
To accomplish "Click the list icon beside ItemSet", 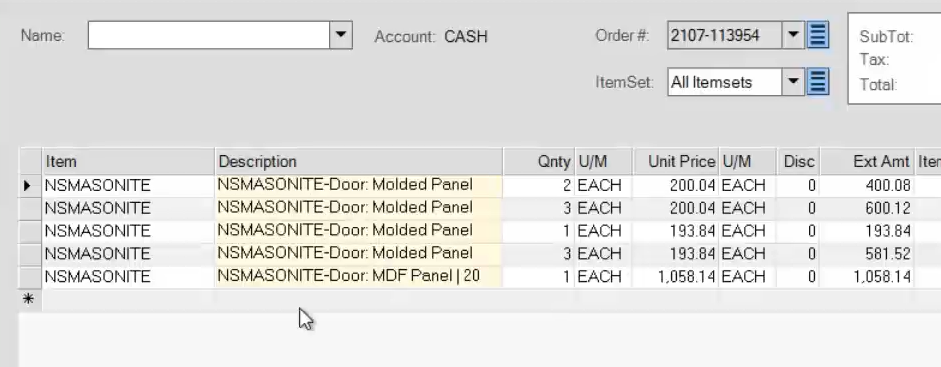I will (x=817, y=82).
